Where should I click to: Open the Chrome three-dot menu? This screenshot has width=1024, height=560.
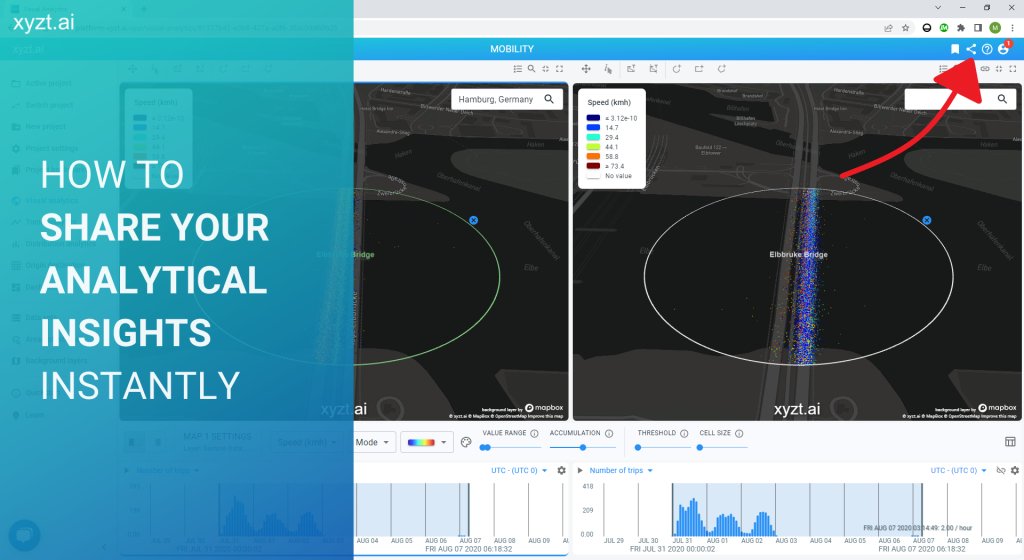[x=1012, y=27]
